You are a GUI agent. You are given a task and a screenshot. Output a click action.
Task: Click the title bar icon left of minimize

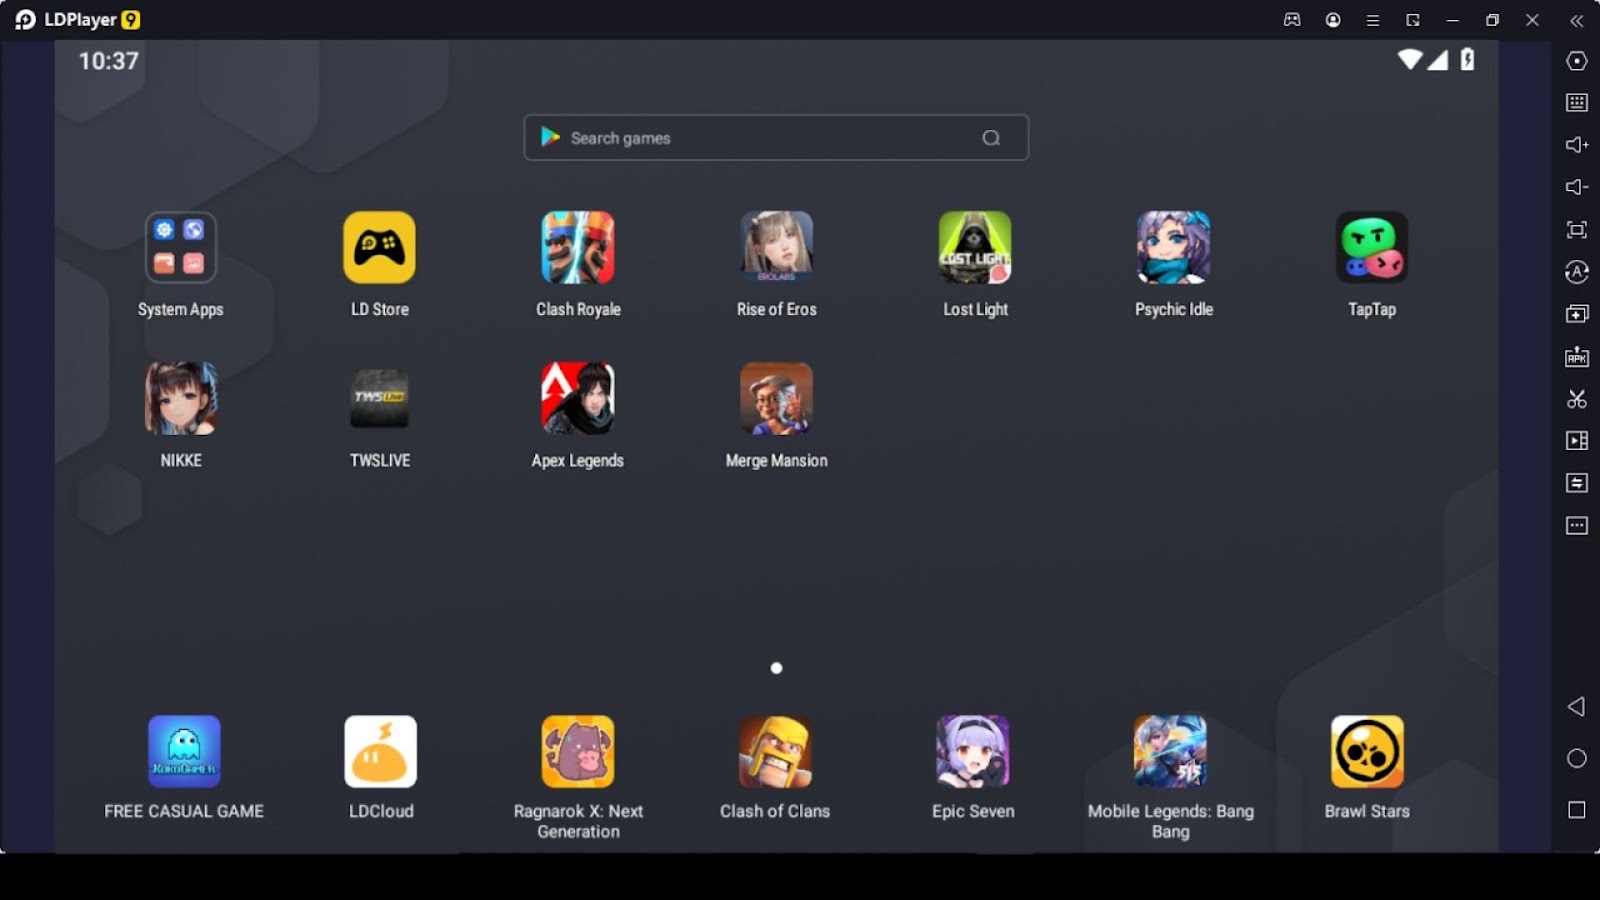click(x=1413, y=20)
